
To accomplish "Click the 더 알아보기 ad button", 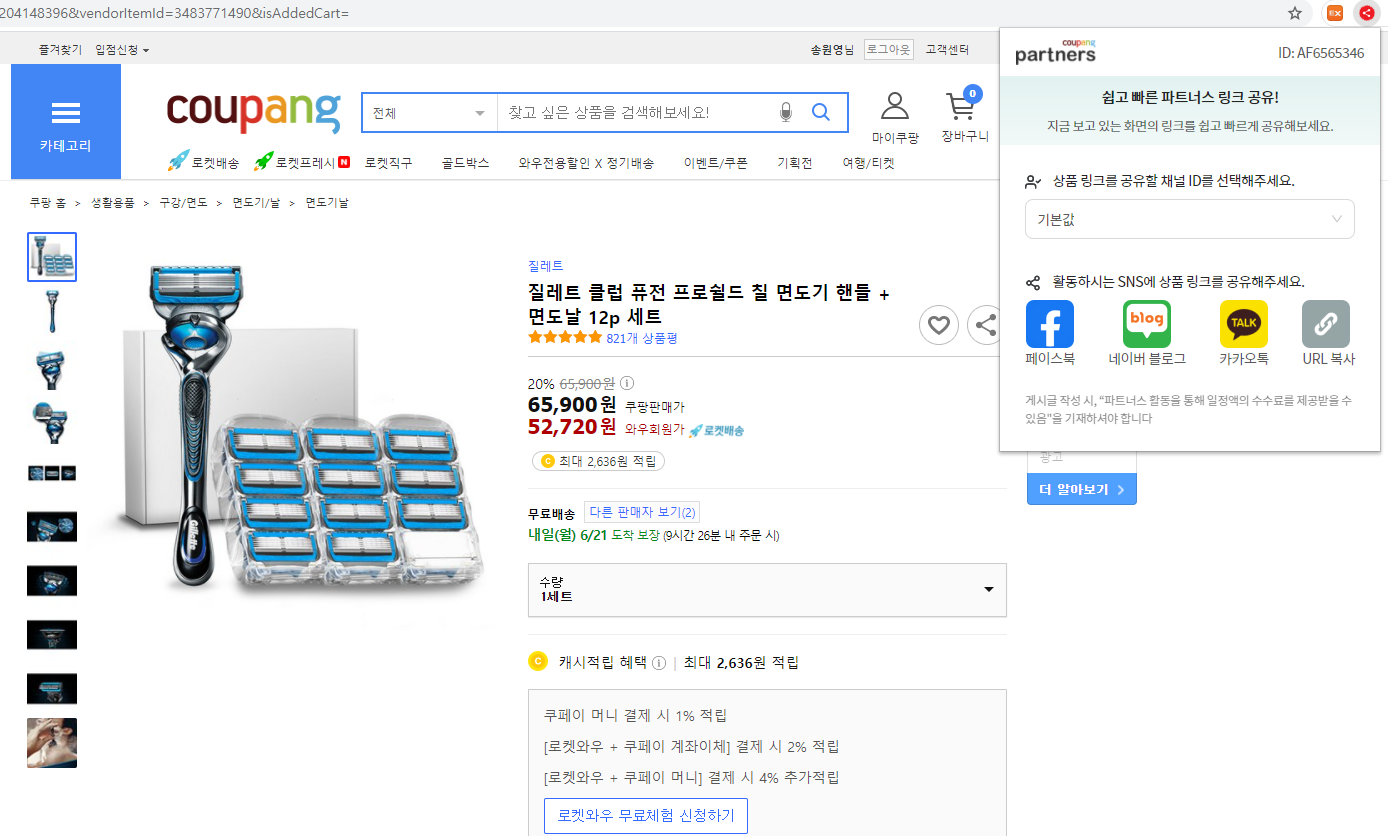I will pyautogui.click(x=1082, y=489).
